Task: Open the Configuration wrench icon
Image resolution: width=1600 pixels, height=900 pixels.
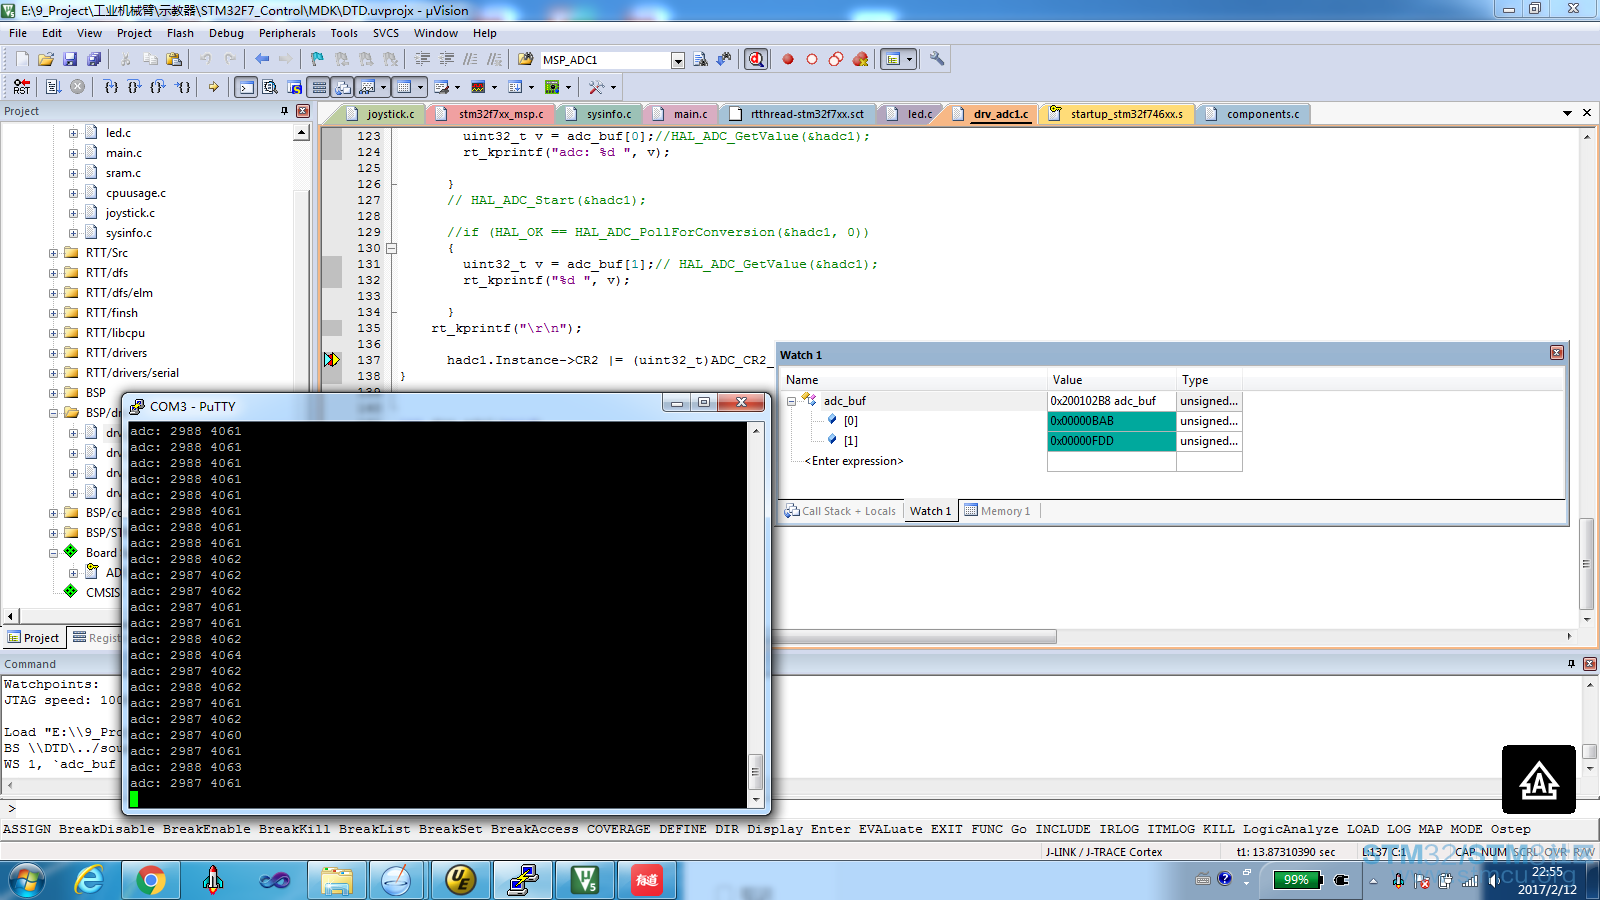Action: [x=937, y=59]
